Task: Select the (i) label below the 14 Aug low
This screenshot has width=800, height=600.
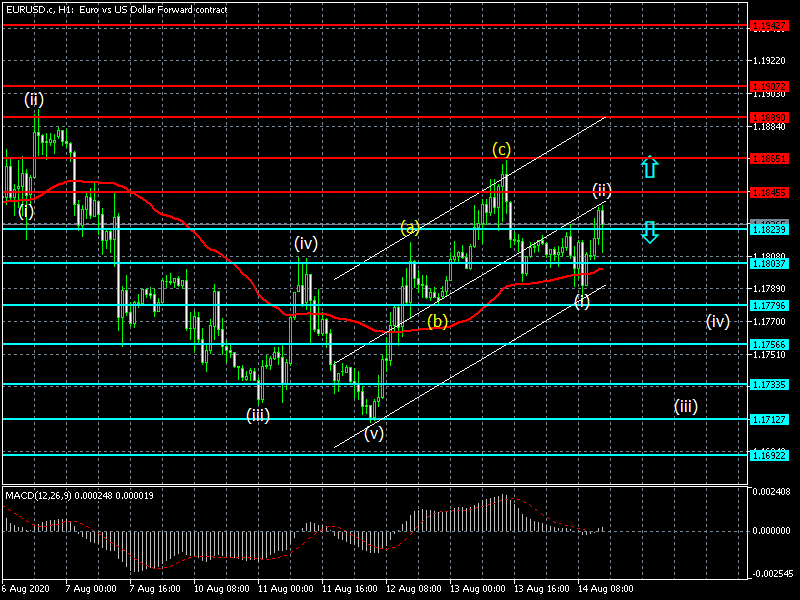Action: [582, 302]
